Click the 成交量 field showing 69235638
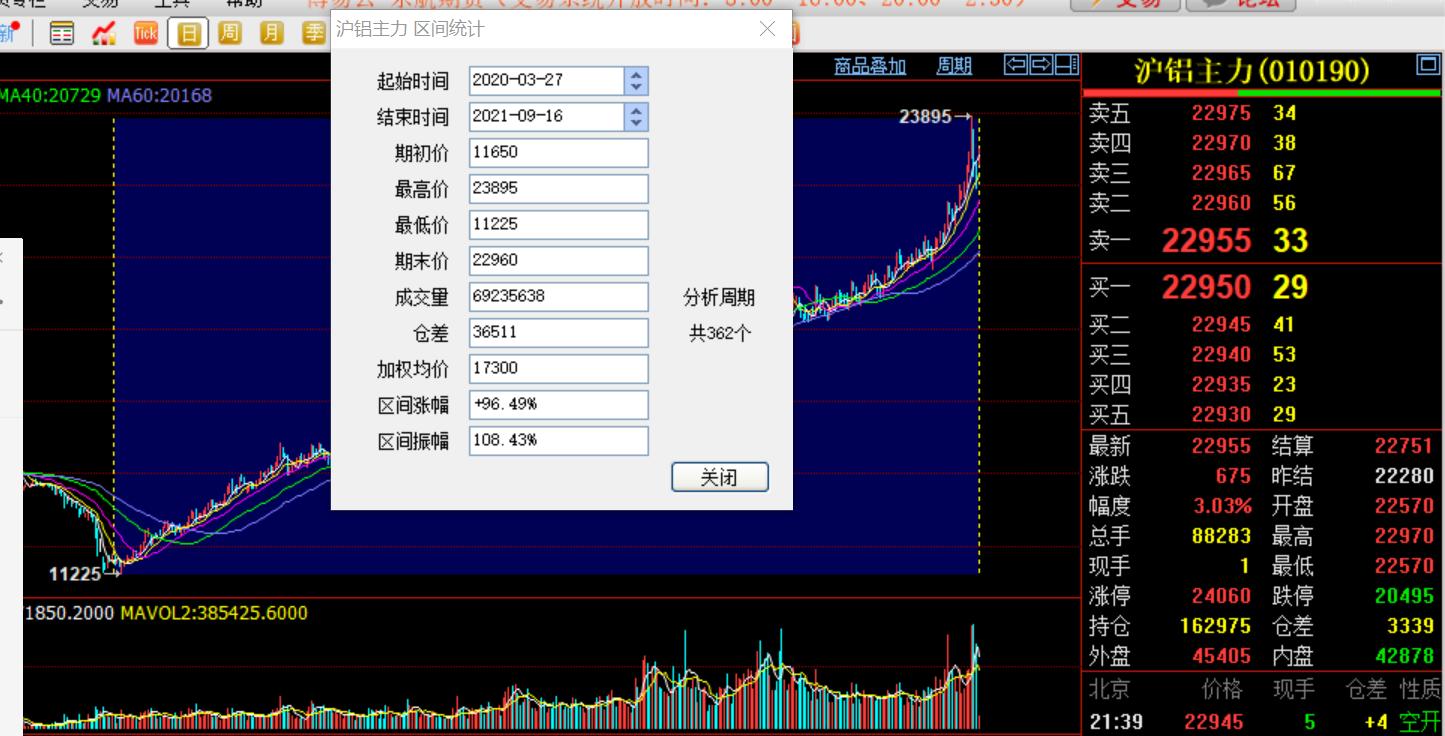1445x736 pixels. pos(558,297)
